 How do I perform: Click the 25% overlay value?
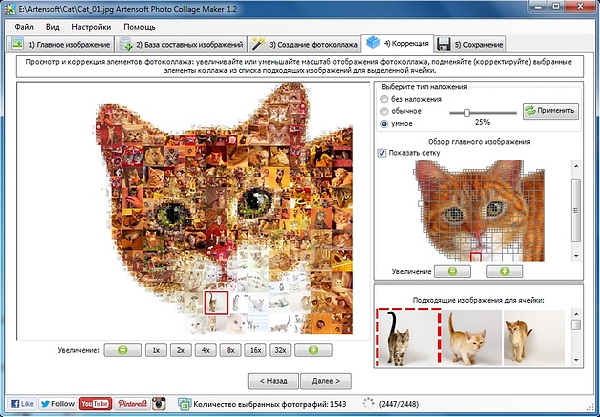482,122
